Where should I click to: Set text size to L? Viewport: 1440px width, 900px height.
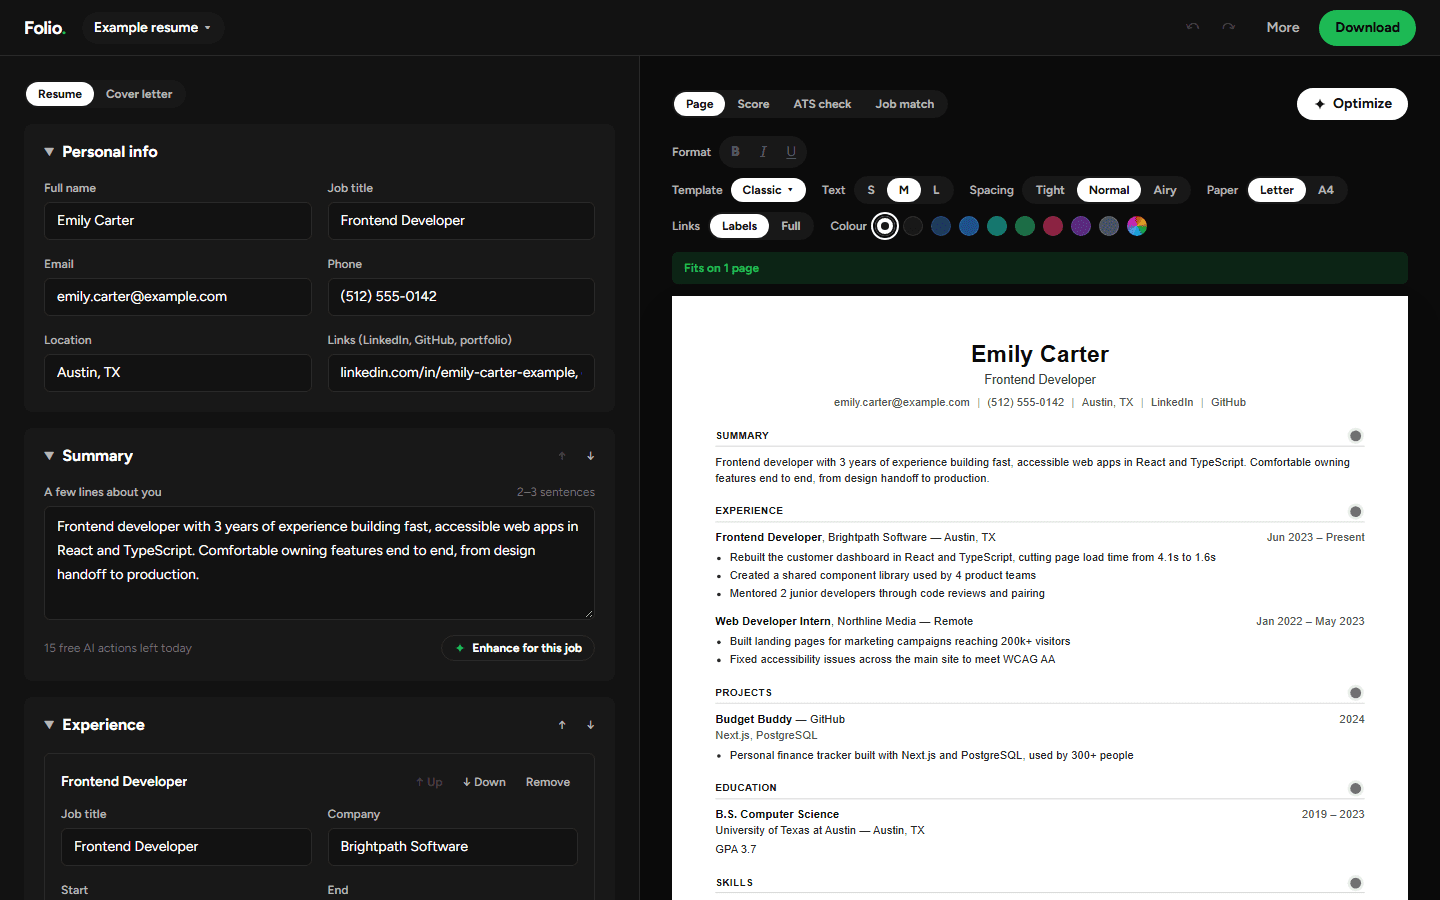[936, 190]
